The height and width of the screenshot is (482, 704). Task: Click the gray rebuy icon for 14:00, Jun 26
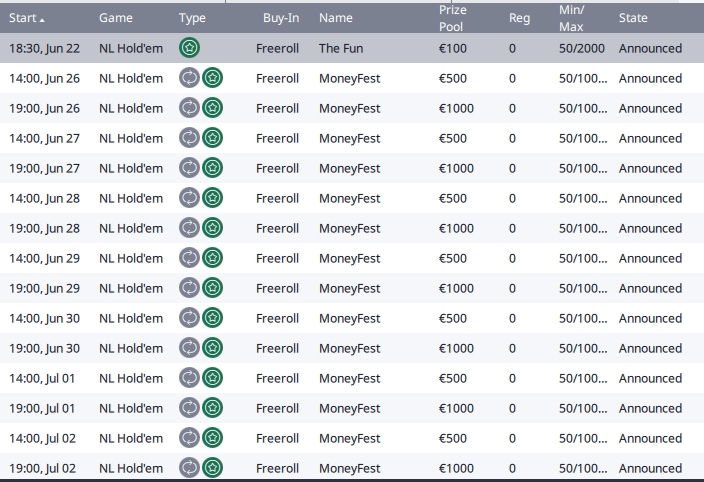pyautogui.click(x=189, y=78)
